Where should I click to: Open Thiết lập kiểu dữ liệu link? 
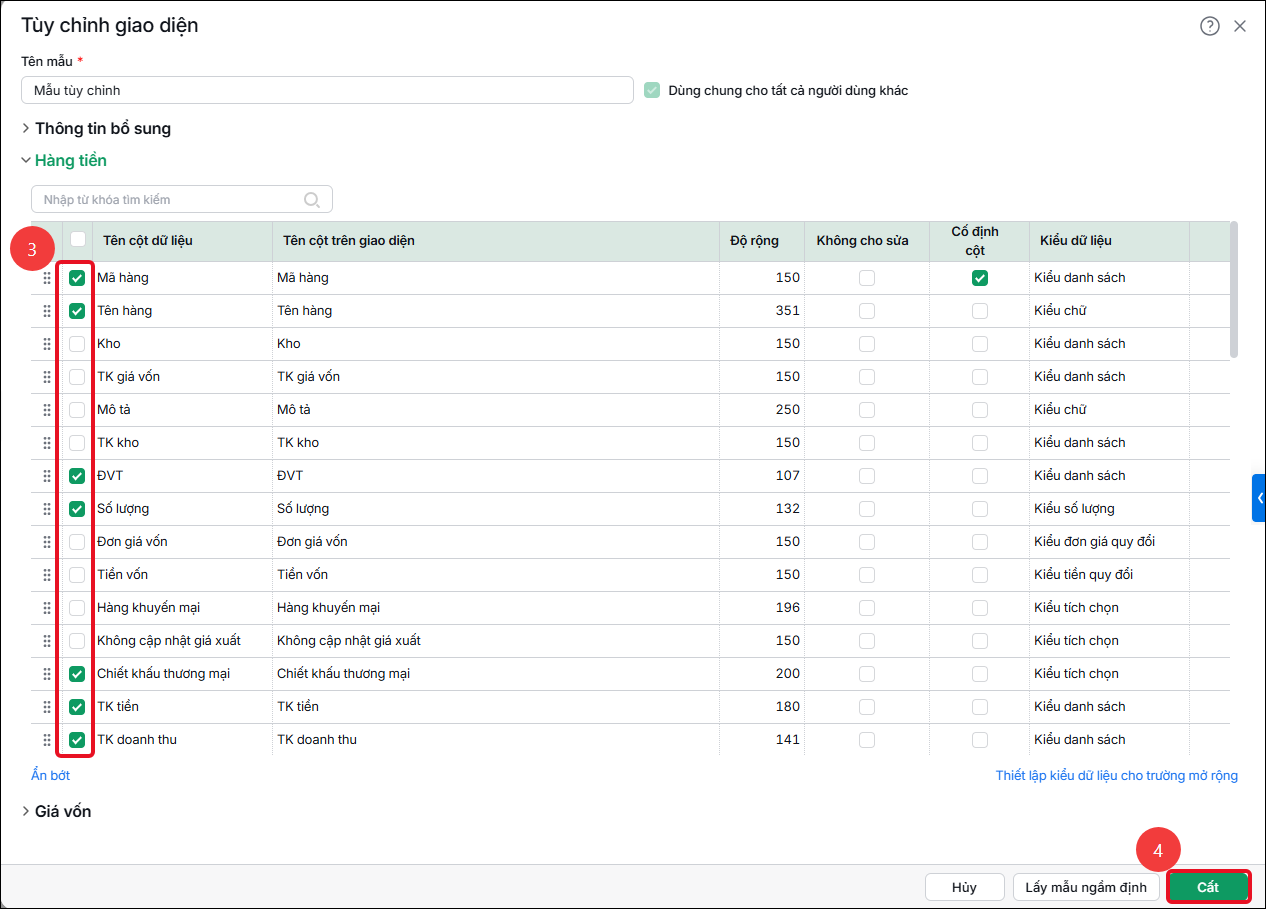tap(1117, 775)
